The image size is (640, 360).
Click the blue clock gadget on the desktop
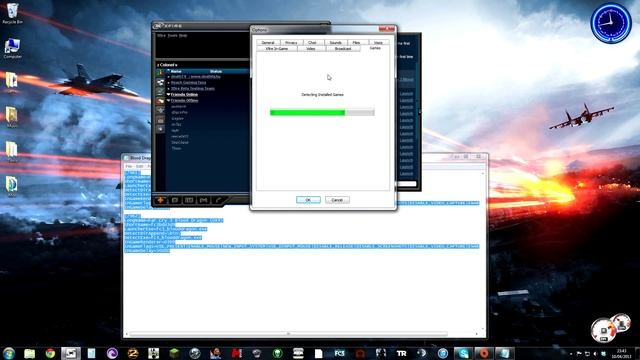611,23
